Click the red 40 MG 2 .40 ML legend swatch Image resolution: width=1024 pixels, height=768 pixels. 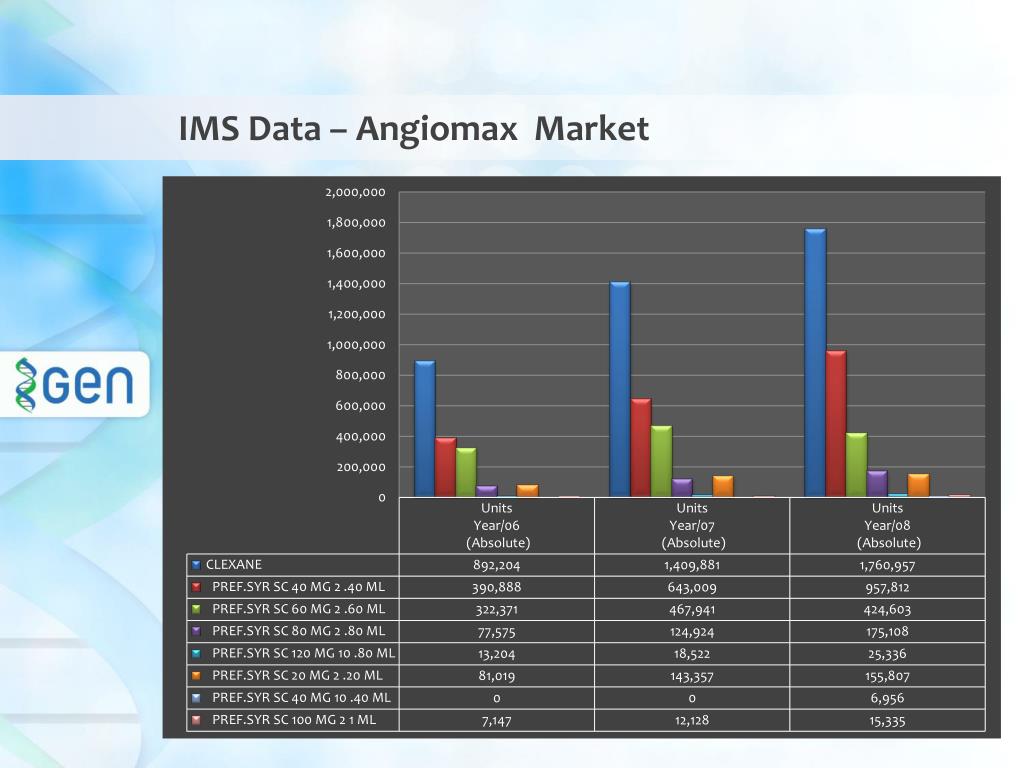point(196,587)
